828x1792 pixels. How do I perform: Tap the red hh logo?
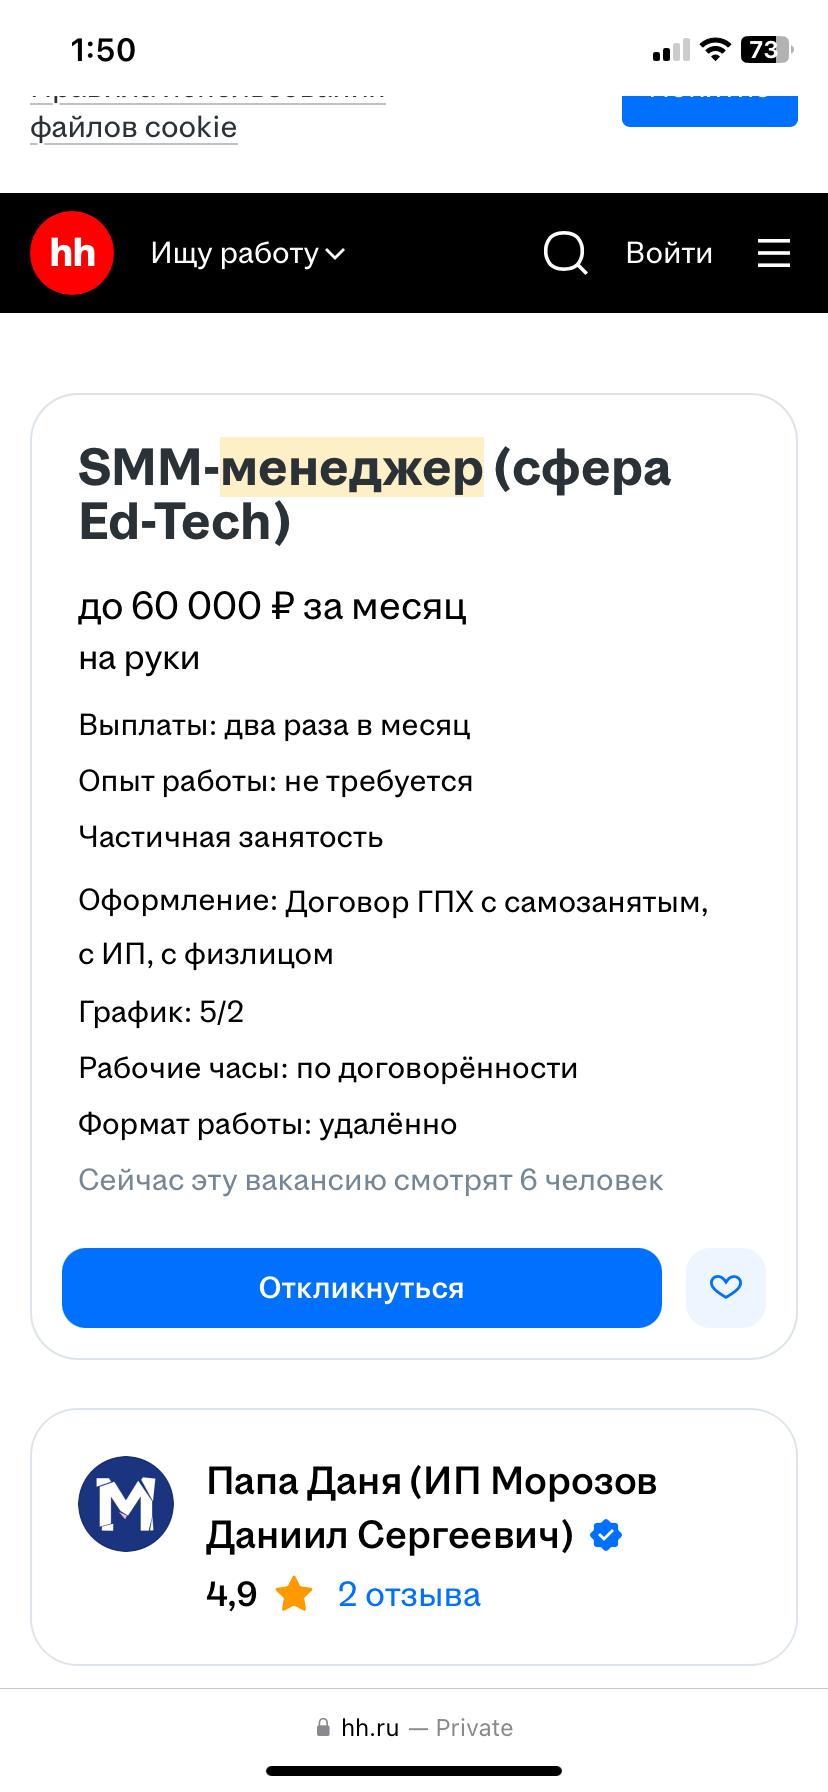[x=72, y=253]
